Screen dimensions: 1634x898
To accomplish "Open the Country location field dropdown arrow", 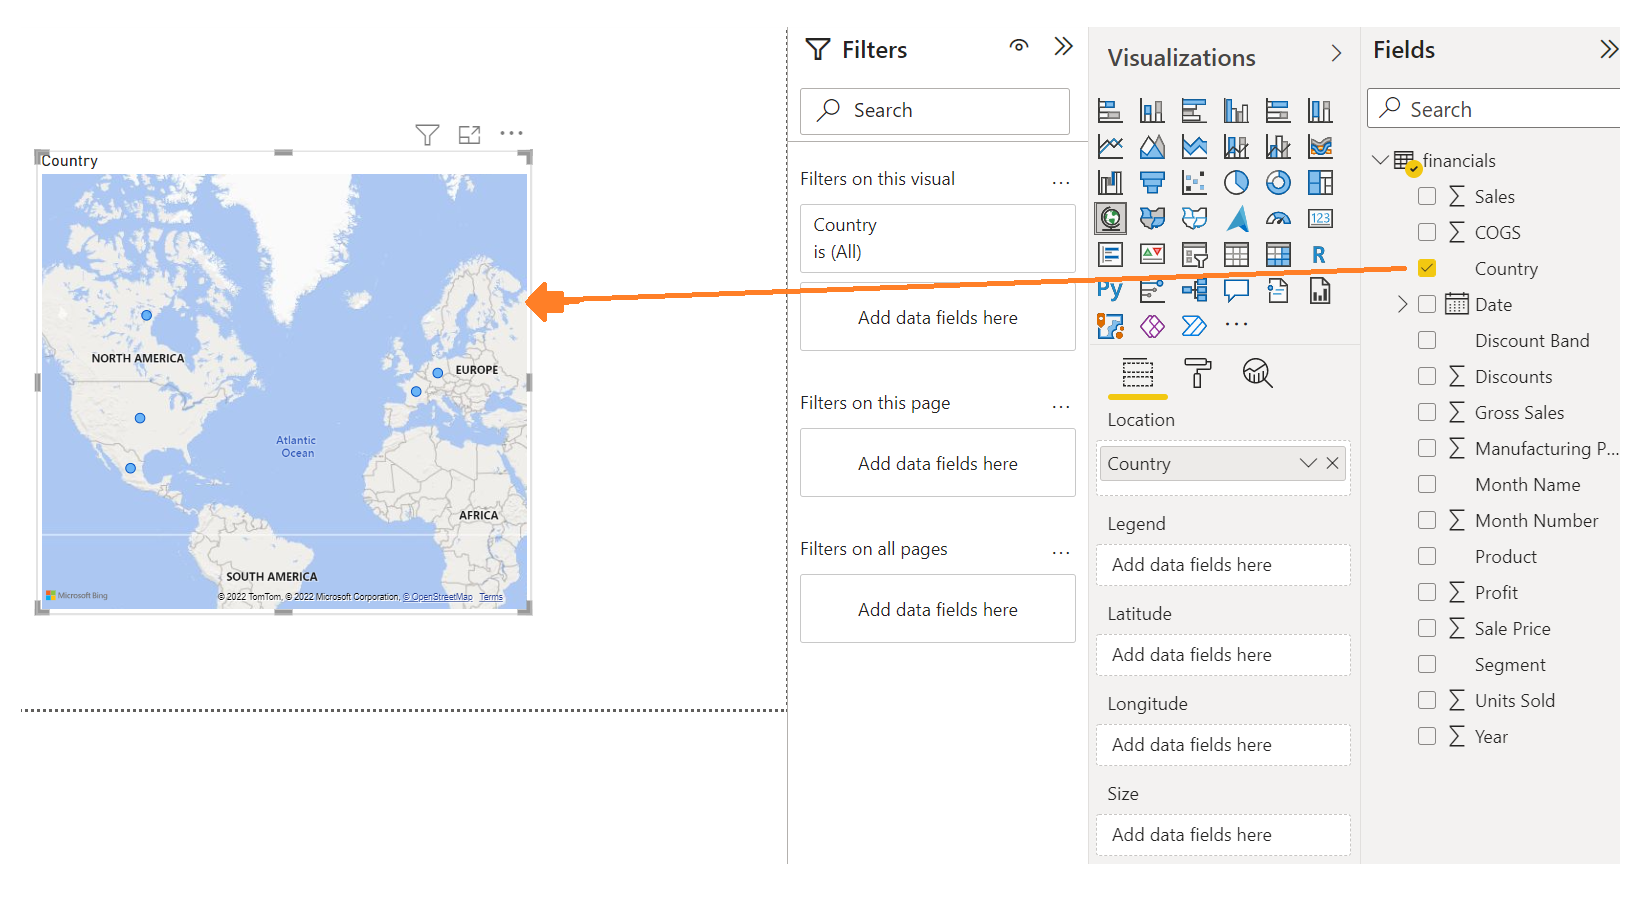I will 1308,463.
